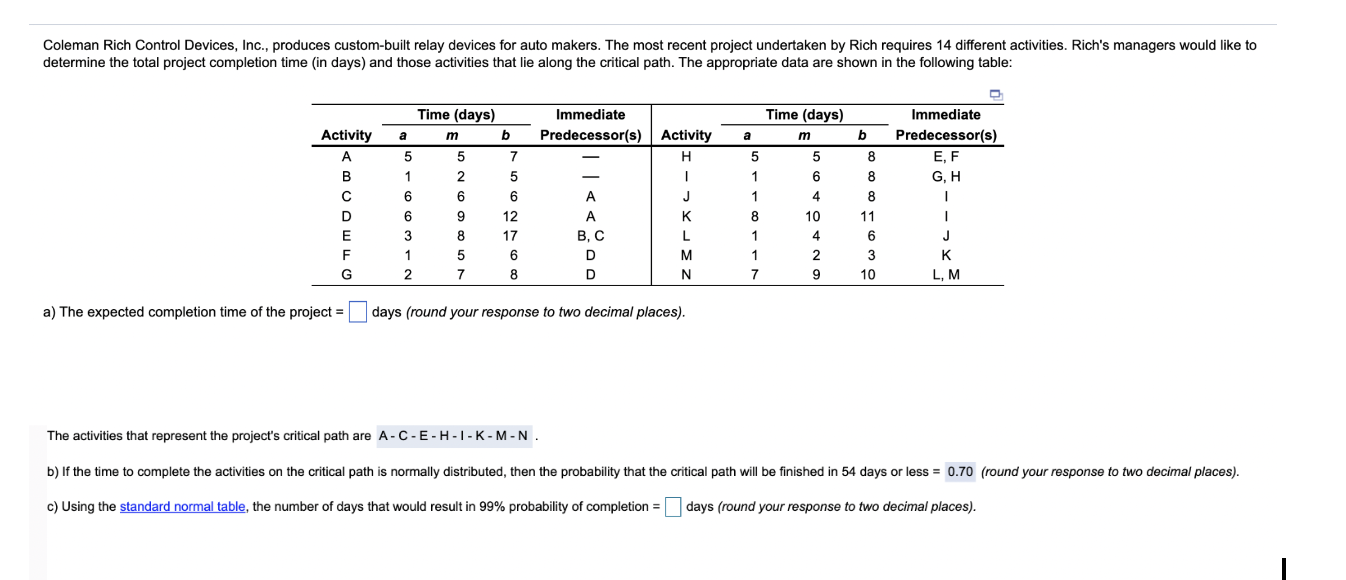Click the expected completion time answer box

click(358, 312)
